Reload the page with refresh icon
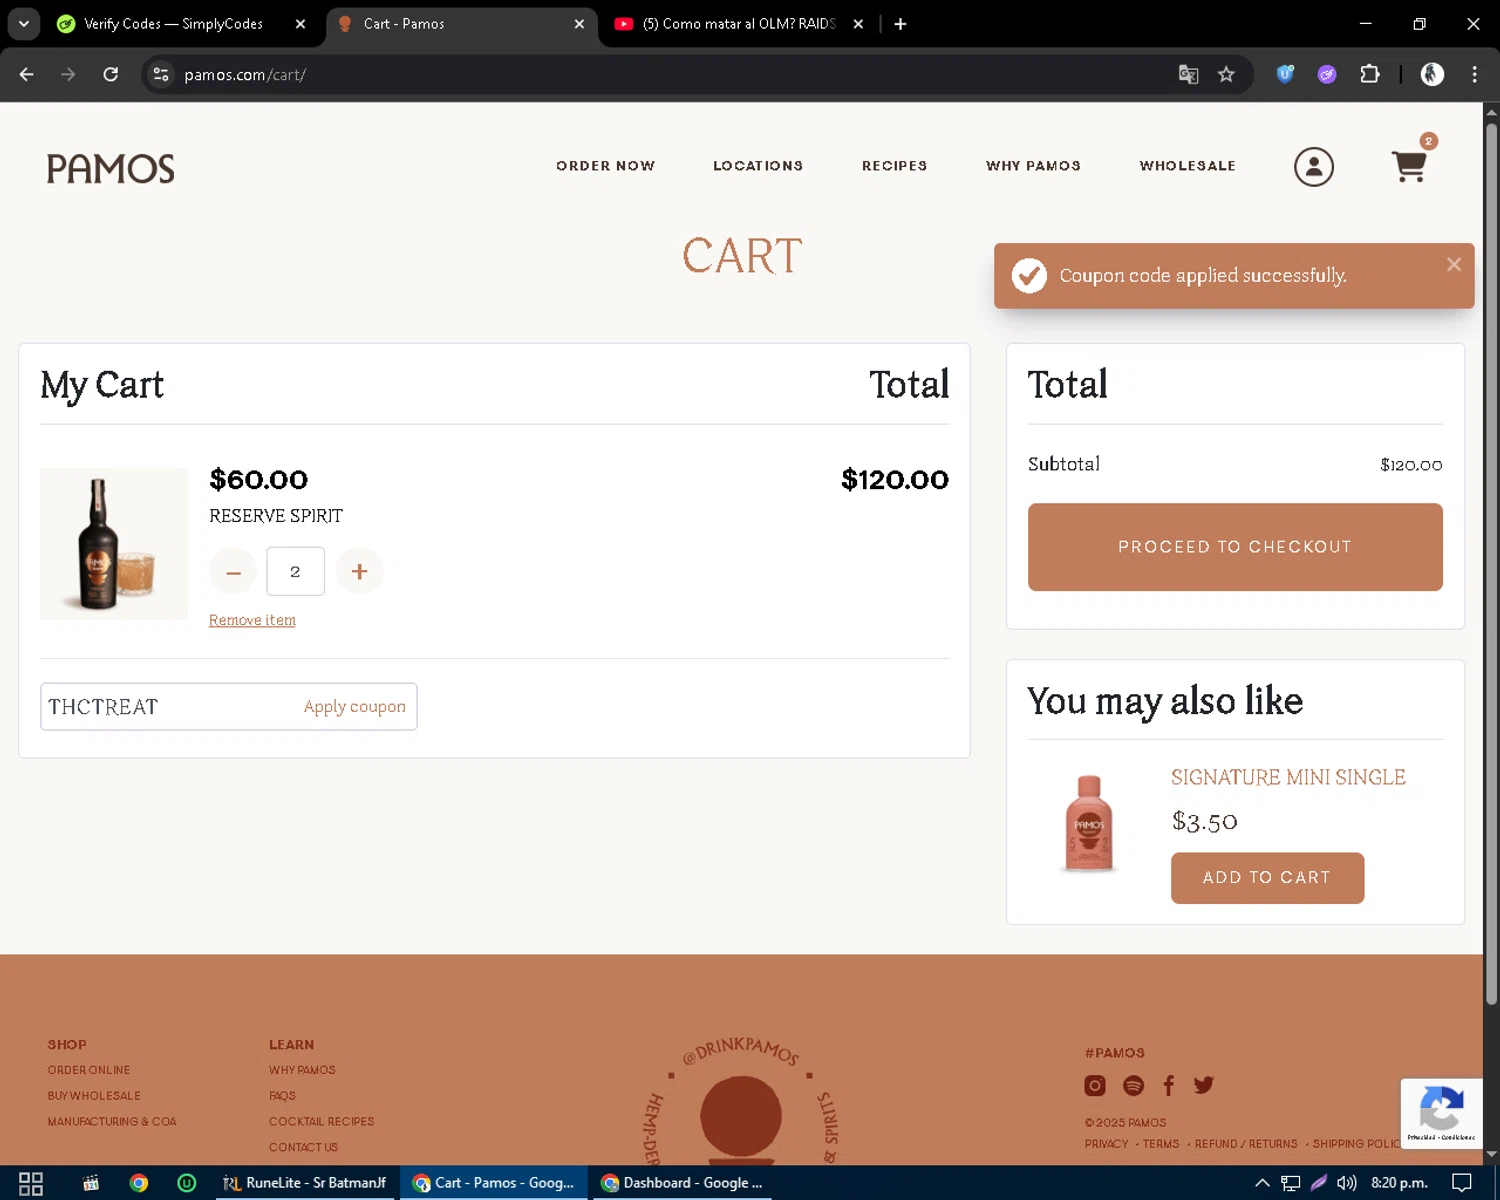 111,74
